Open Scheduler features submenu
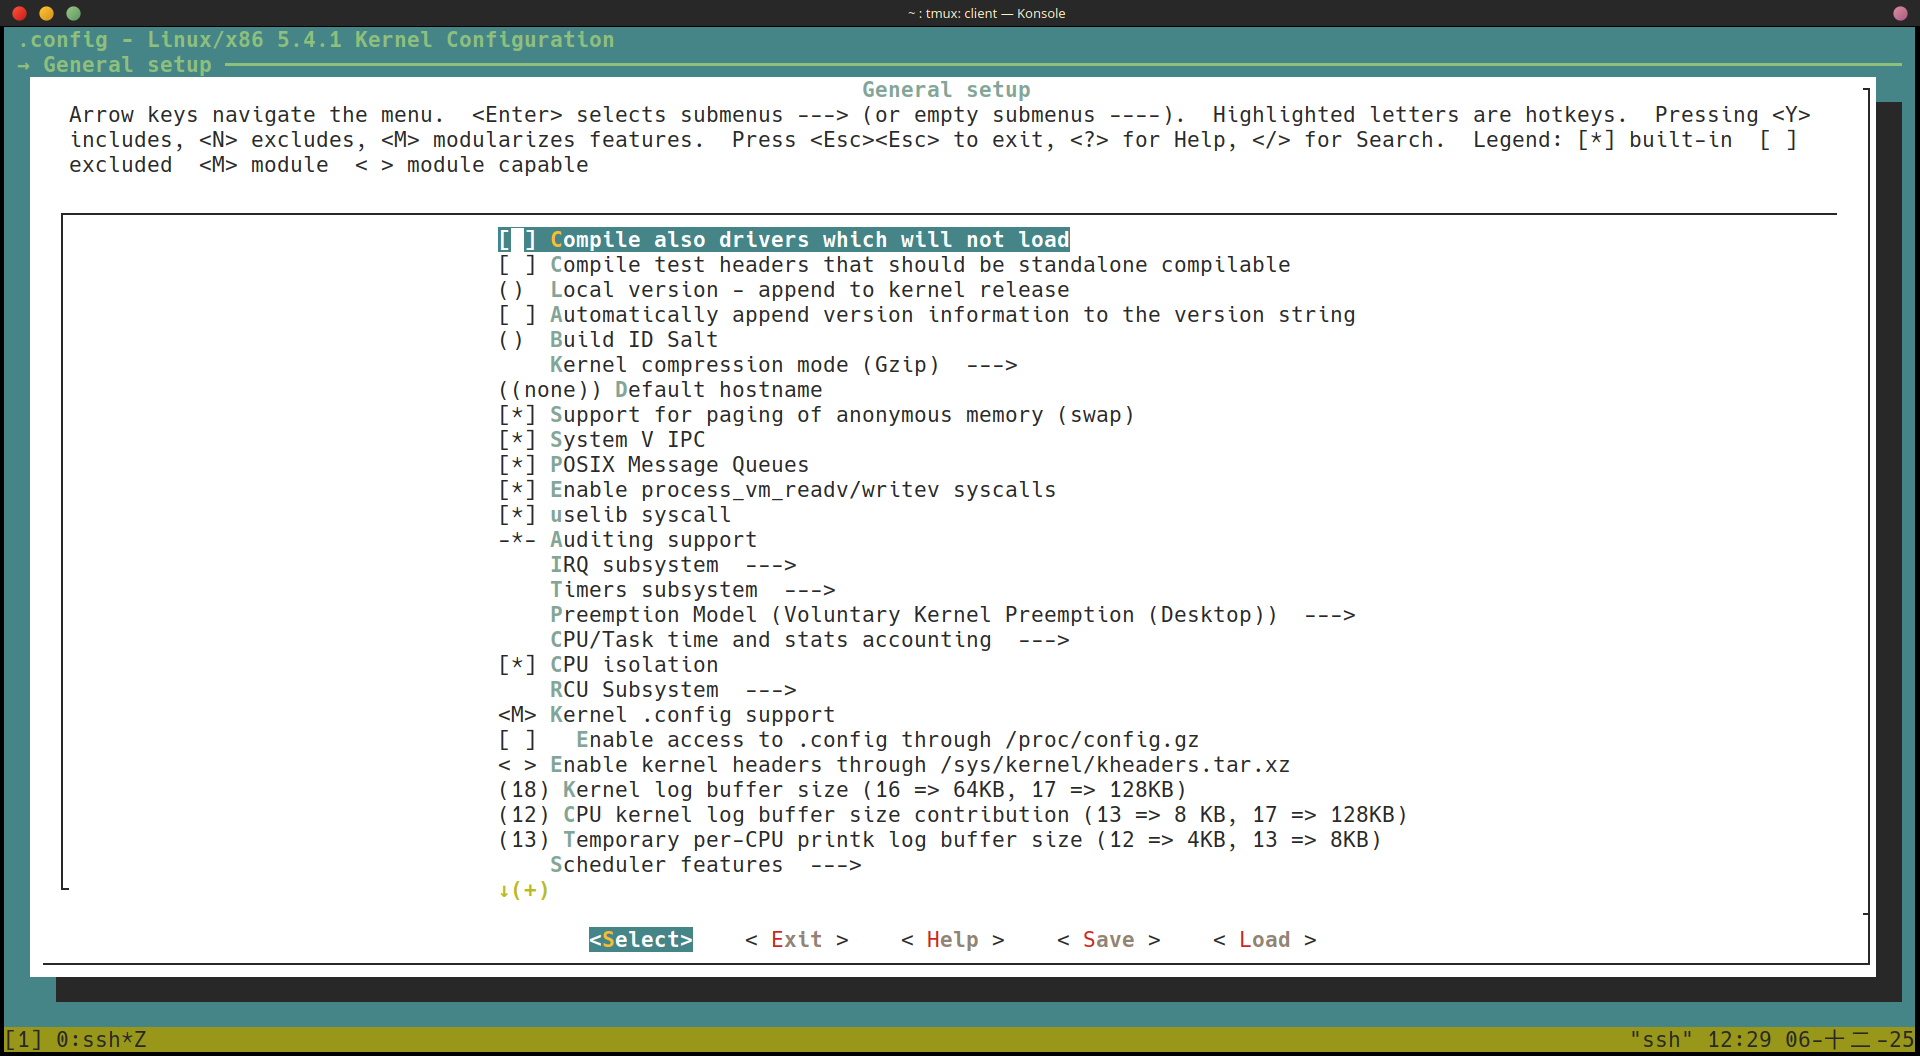The width and height of the screenshot is (1920, 1056). [x=704, y=865]
